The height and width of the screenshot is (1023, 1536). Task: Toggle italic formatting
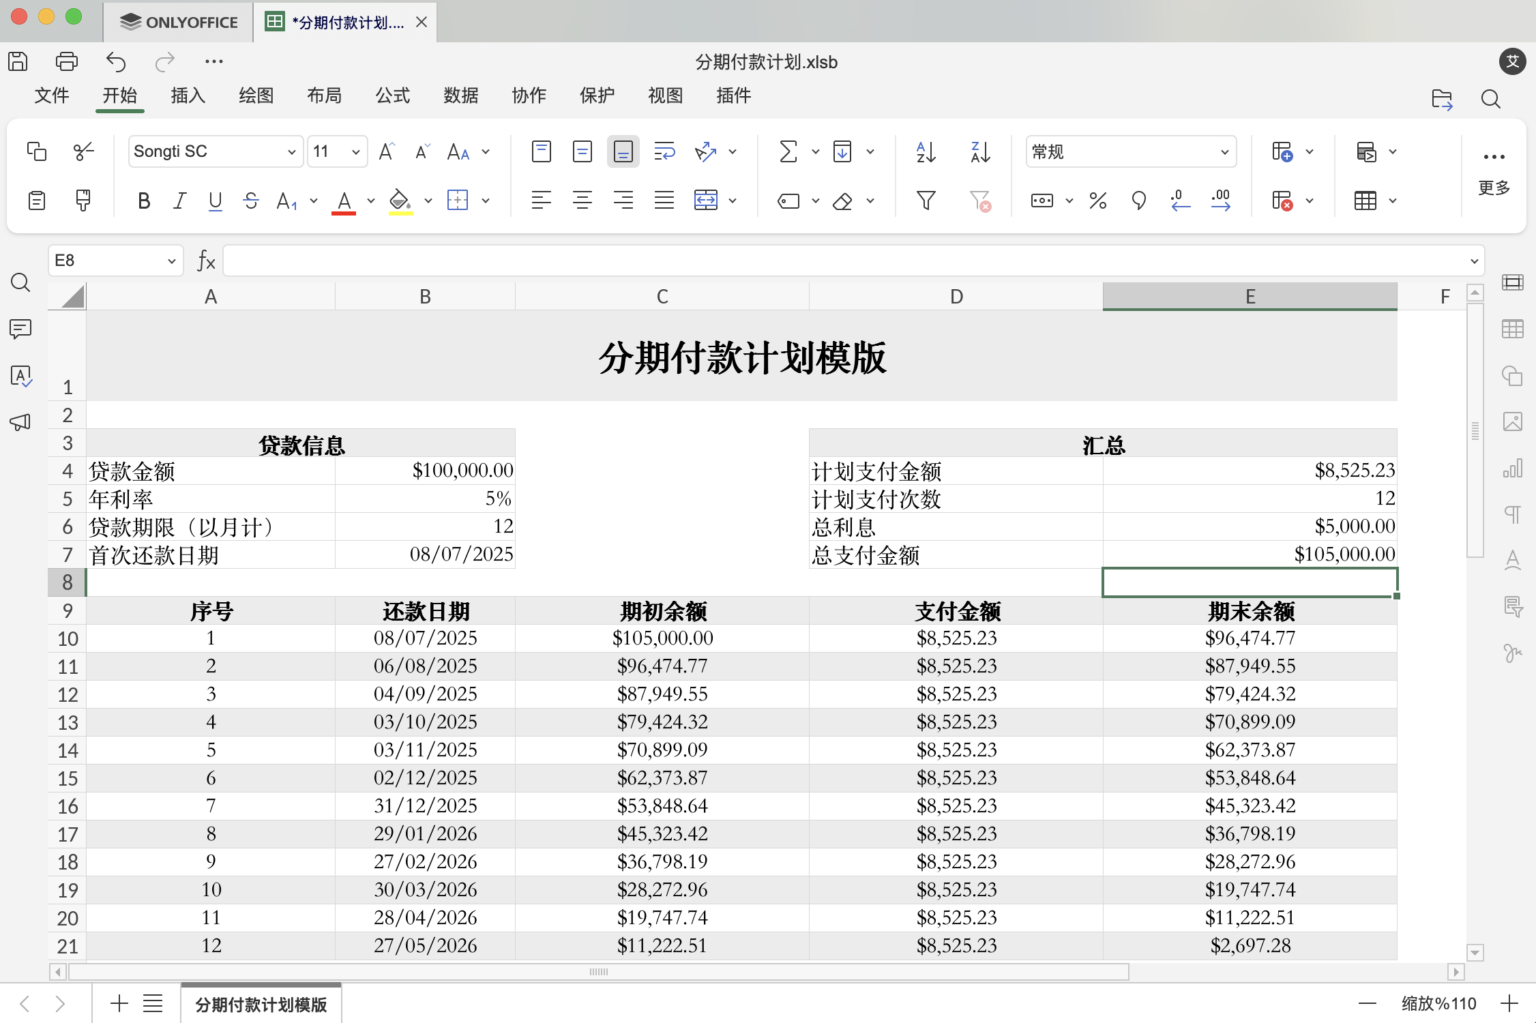pos(179,200)
